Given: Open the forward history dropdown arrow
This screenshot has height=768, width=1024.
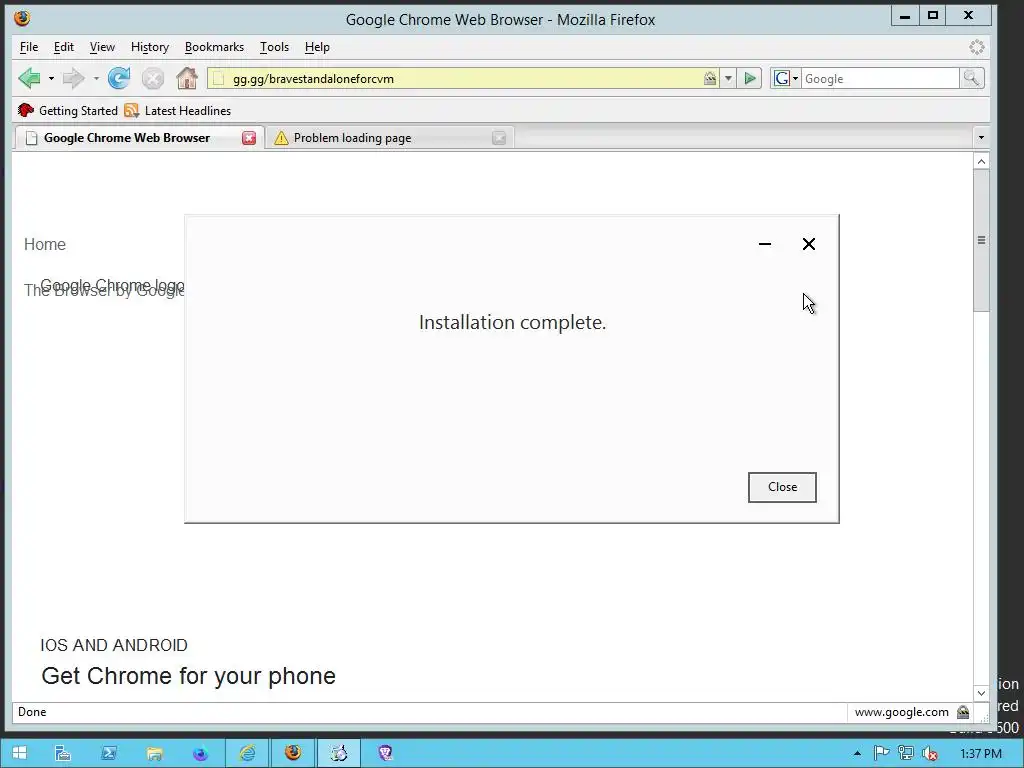Looking at the screenshot, I should [96, 78].
